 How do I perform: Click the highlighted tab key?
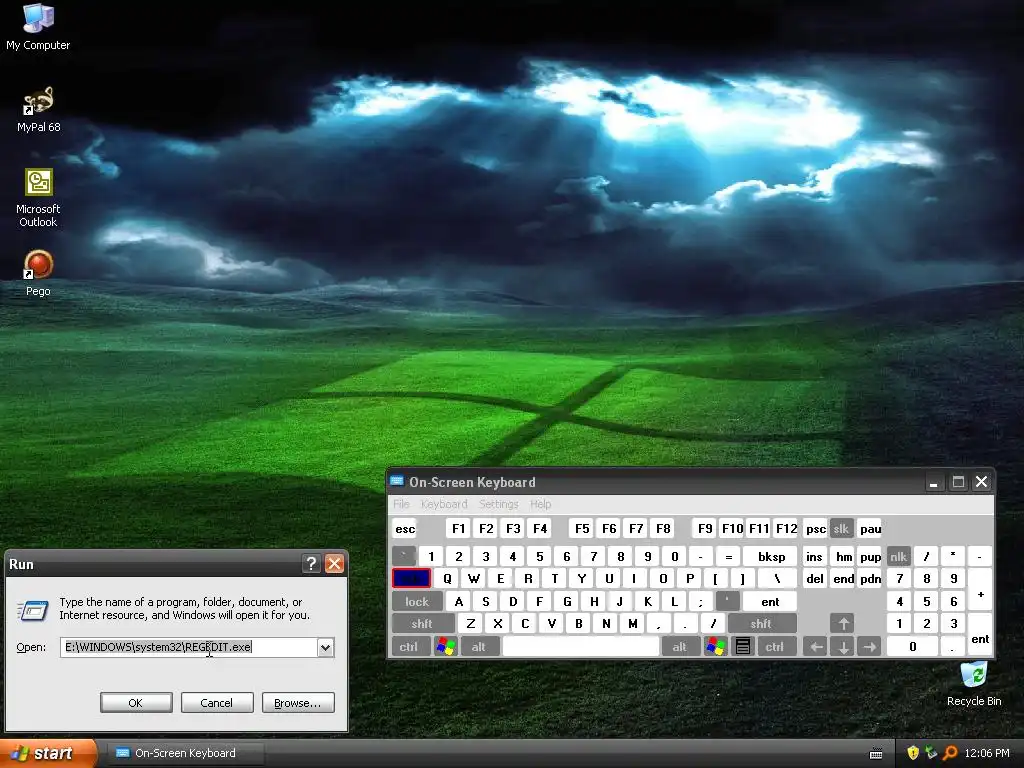click(x=411, y=579)
